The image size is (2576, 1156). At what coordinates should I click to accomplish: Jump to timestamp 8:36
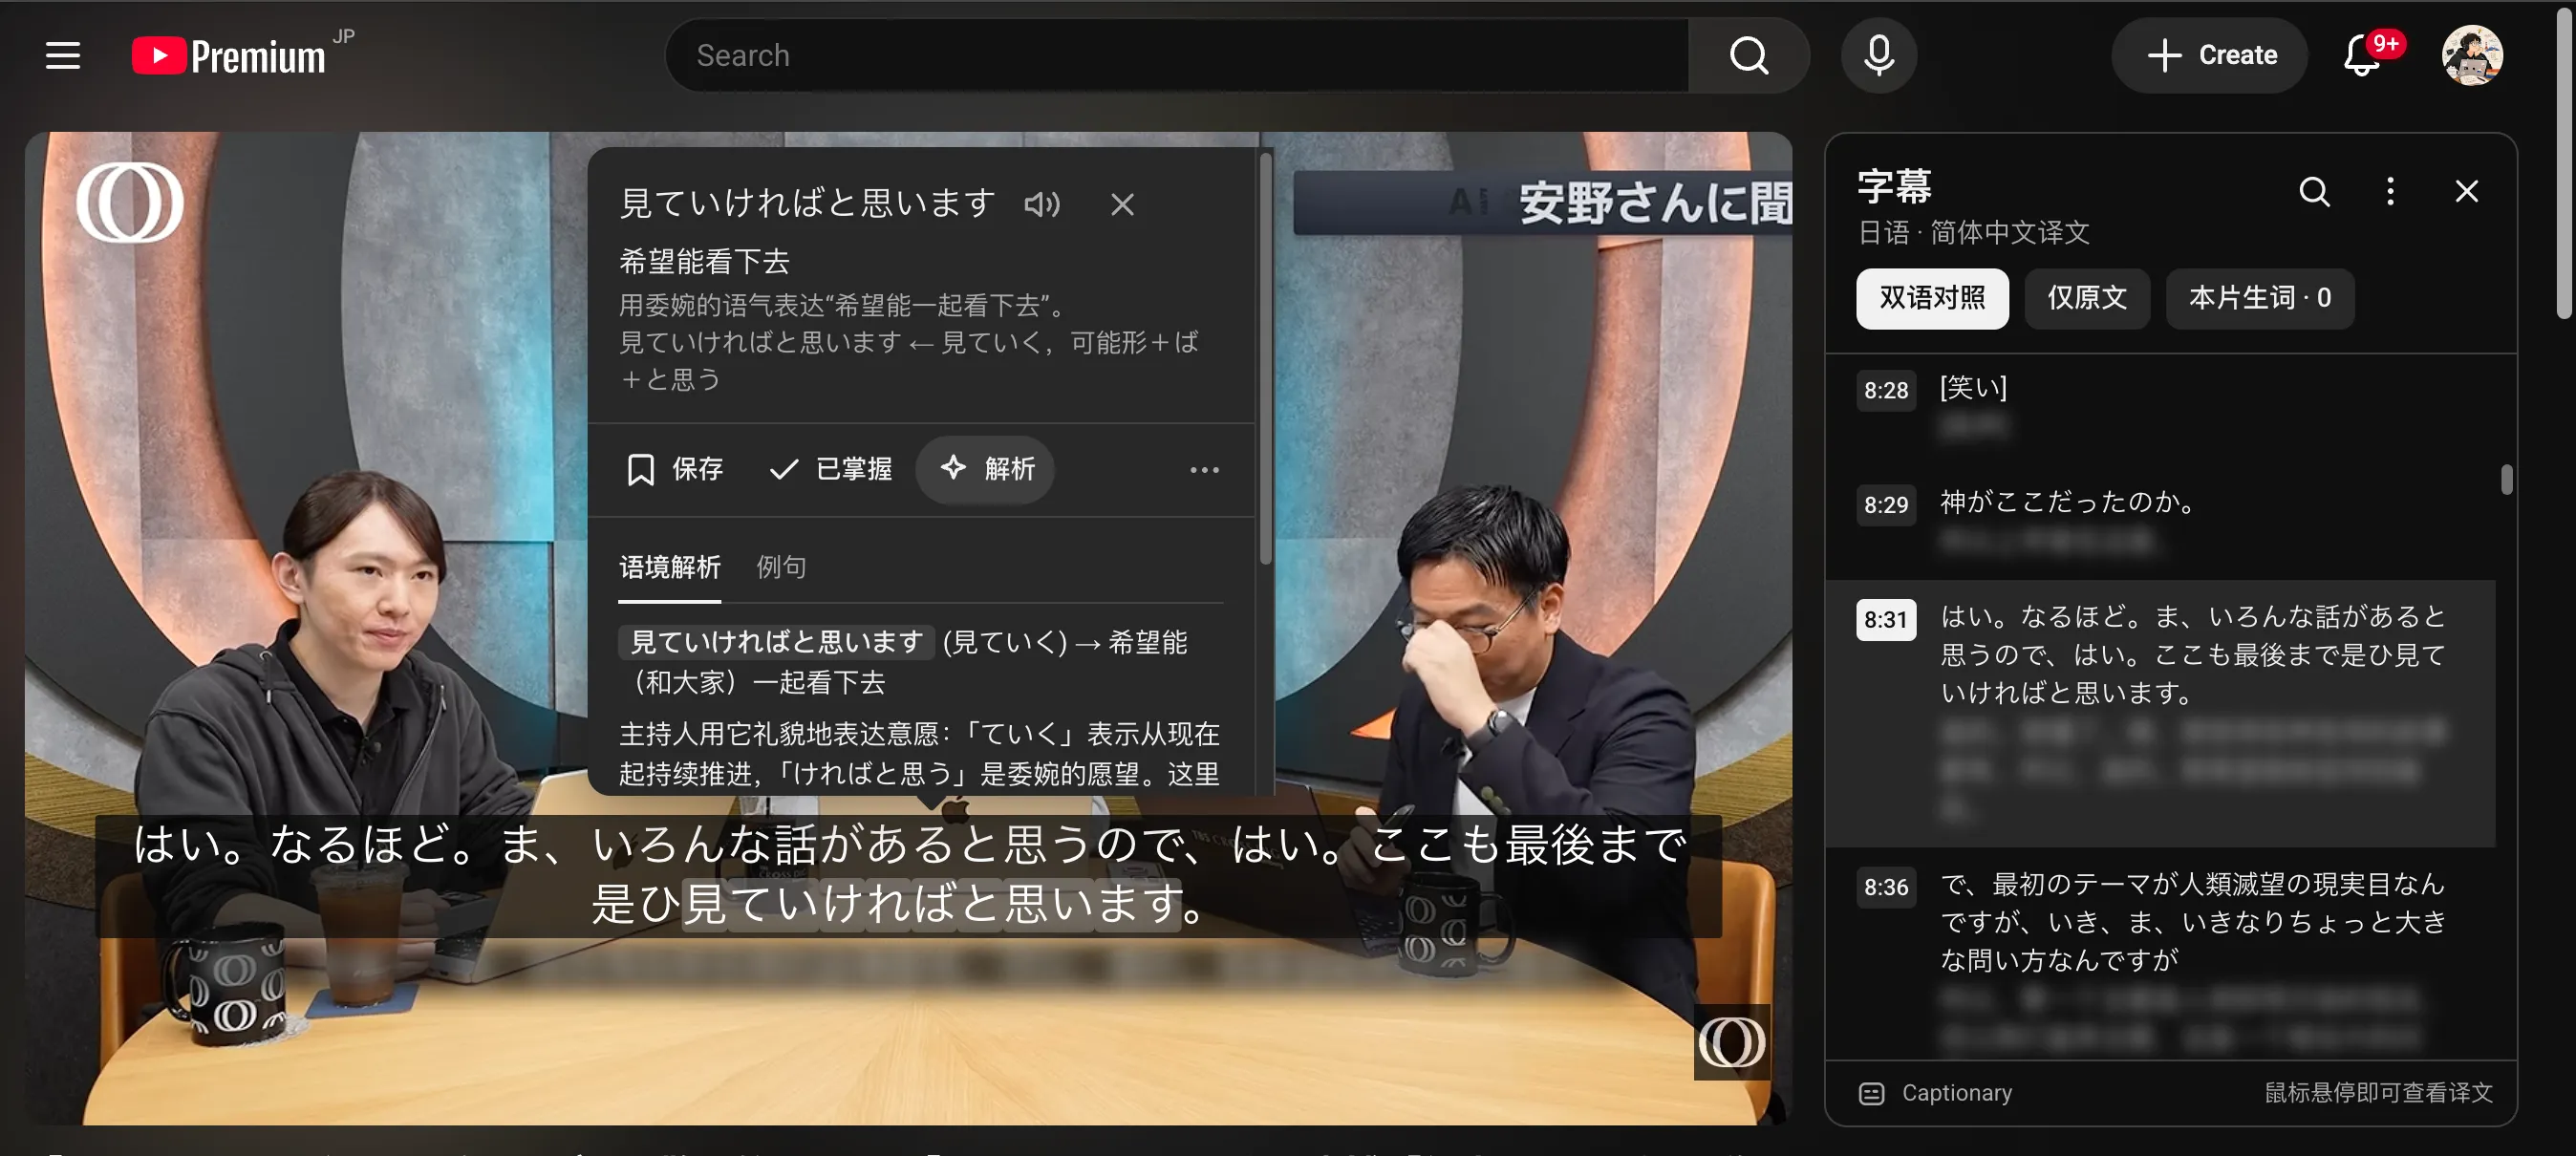1886,887
